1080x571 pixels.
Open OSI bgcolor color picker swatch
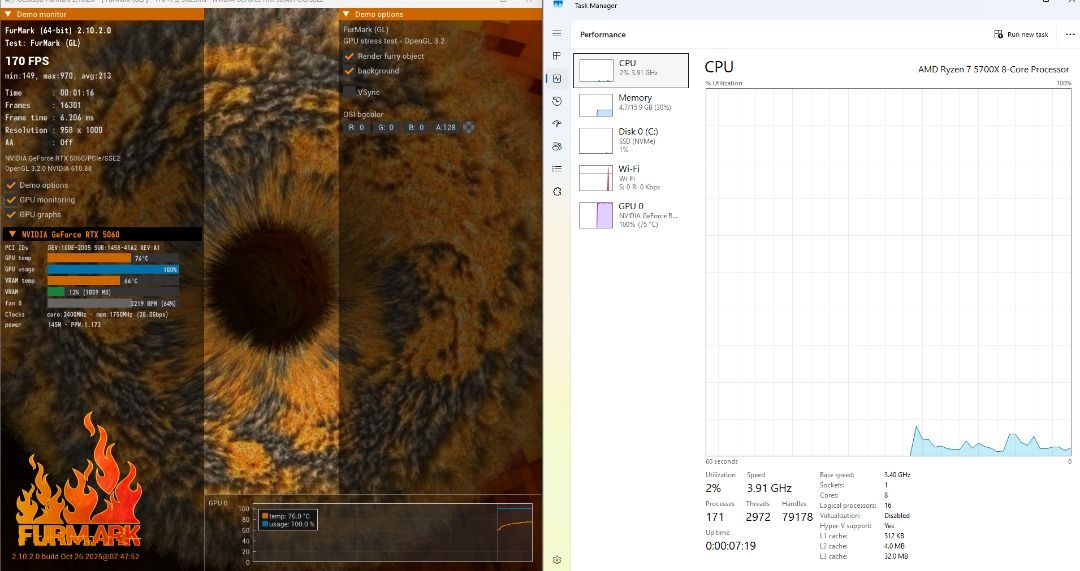tap(469, 127)
